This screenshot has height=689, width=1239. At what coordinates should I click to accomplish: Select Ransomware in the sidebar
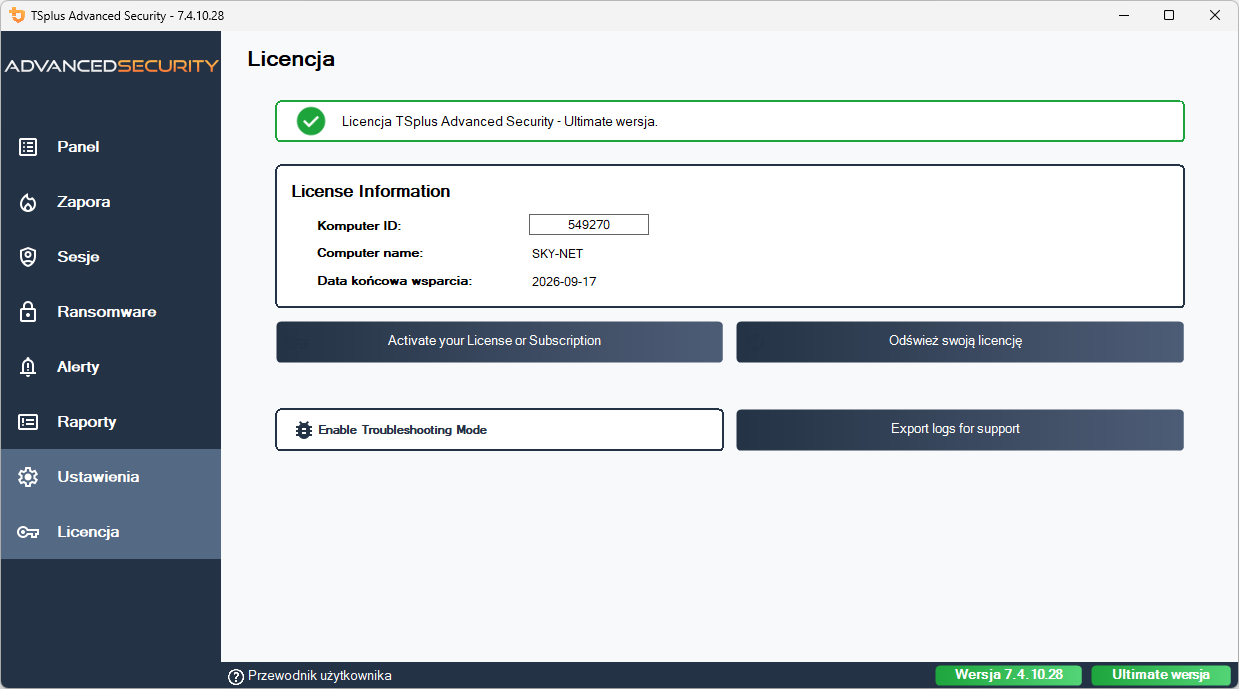(x=111, y=312)
